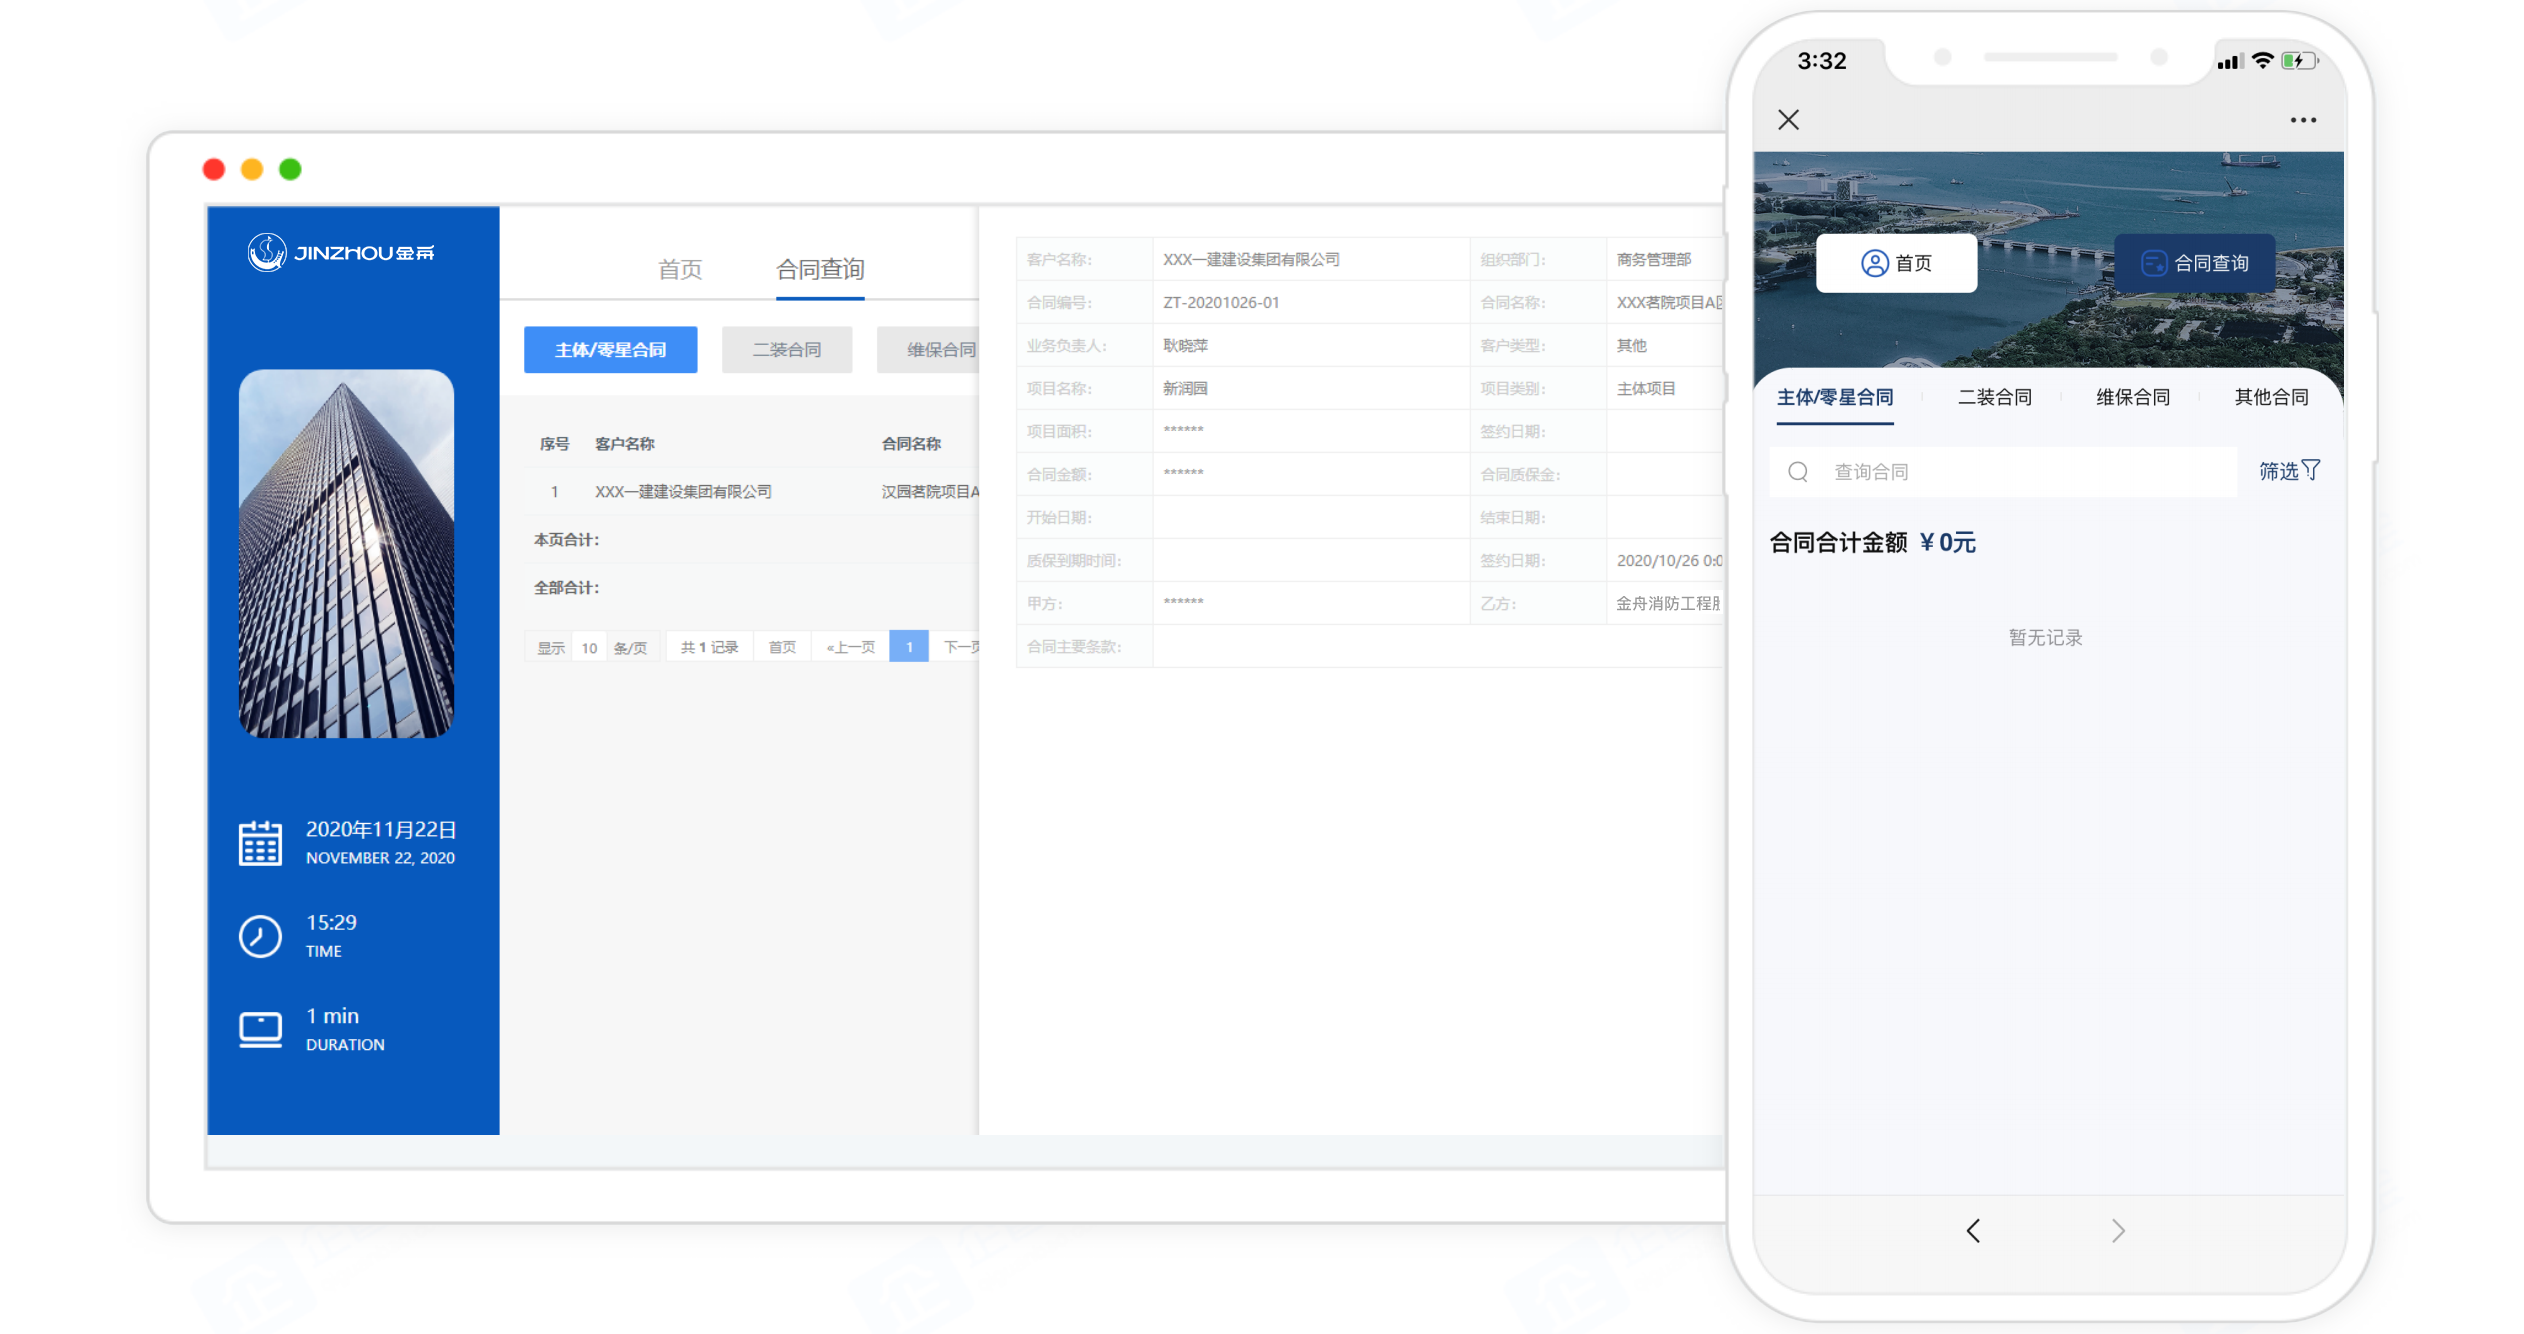
Task: Click the clock TIME icon
Action: click(x=260, y=936)
